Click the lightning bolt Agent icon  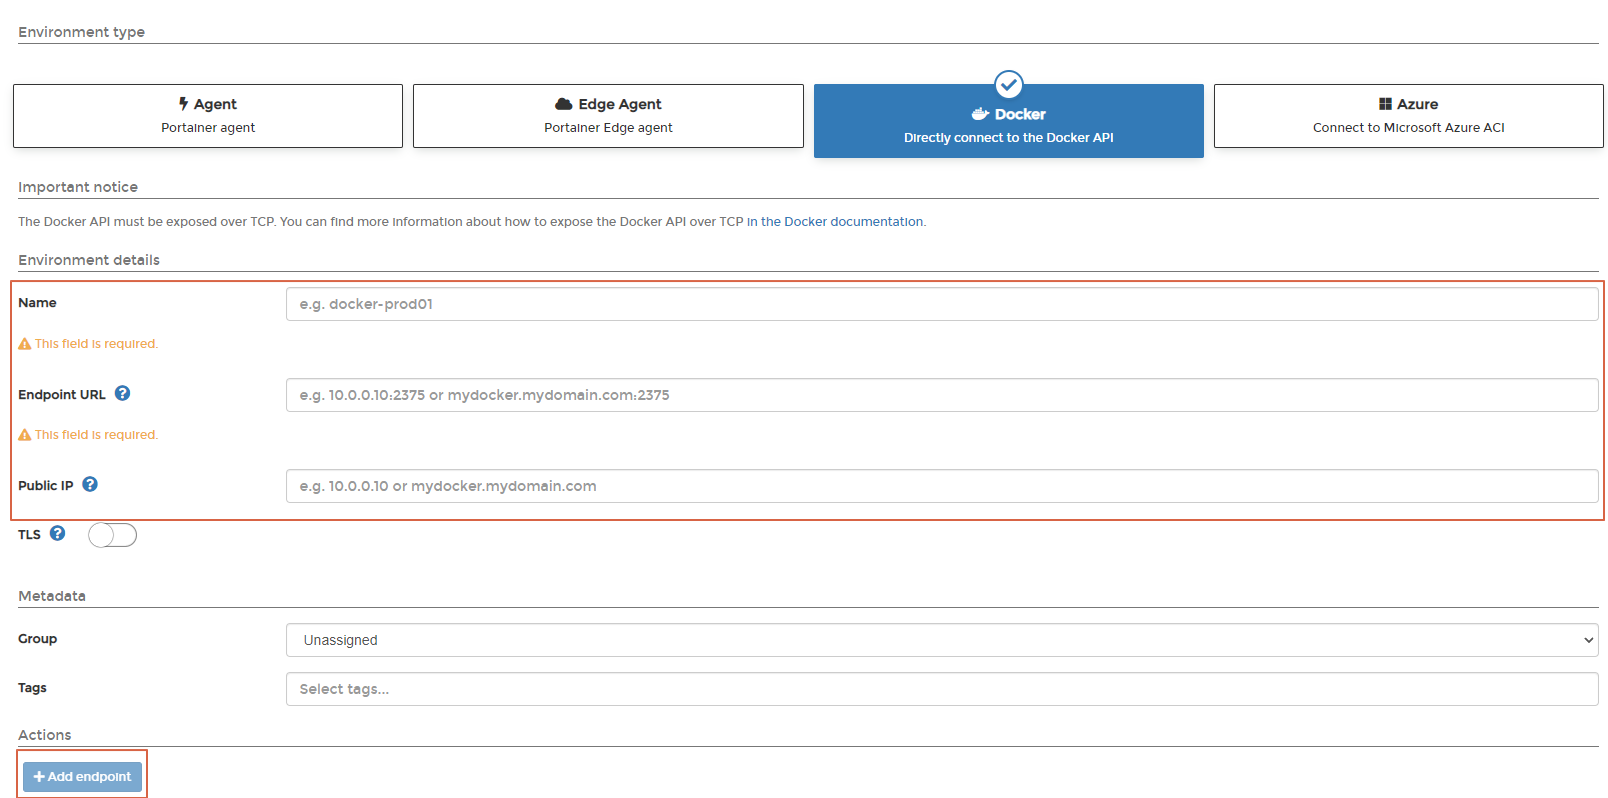point(184,104)
